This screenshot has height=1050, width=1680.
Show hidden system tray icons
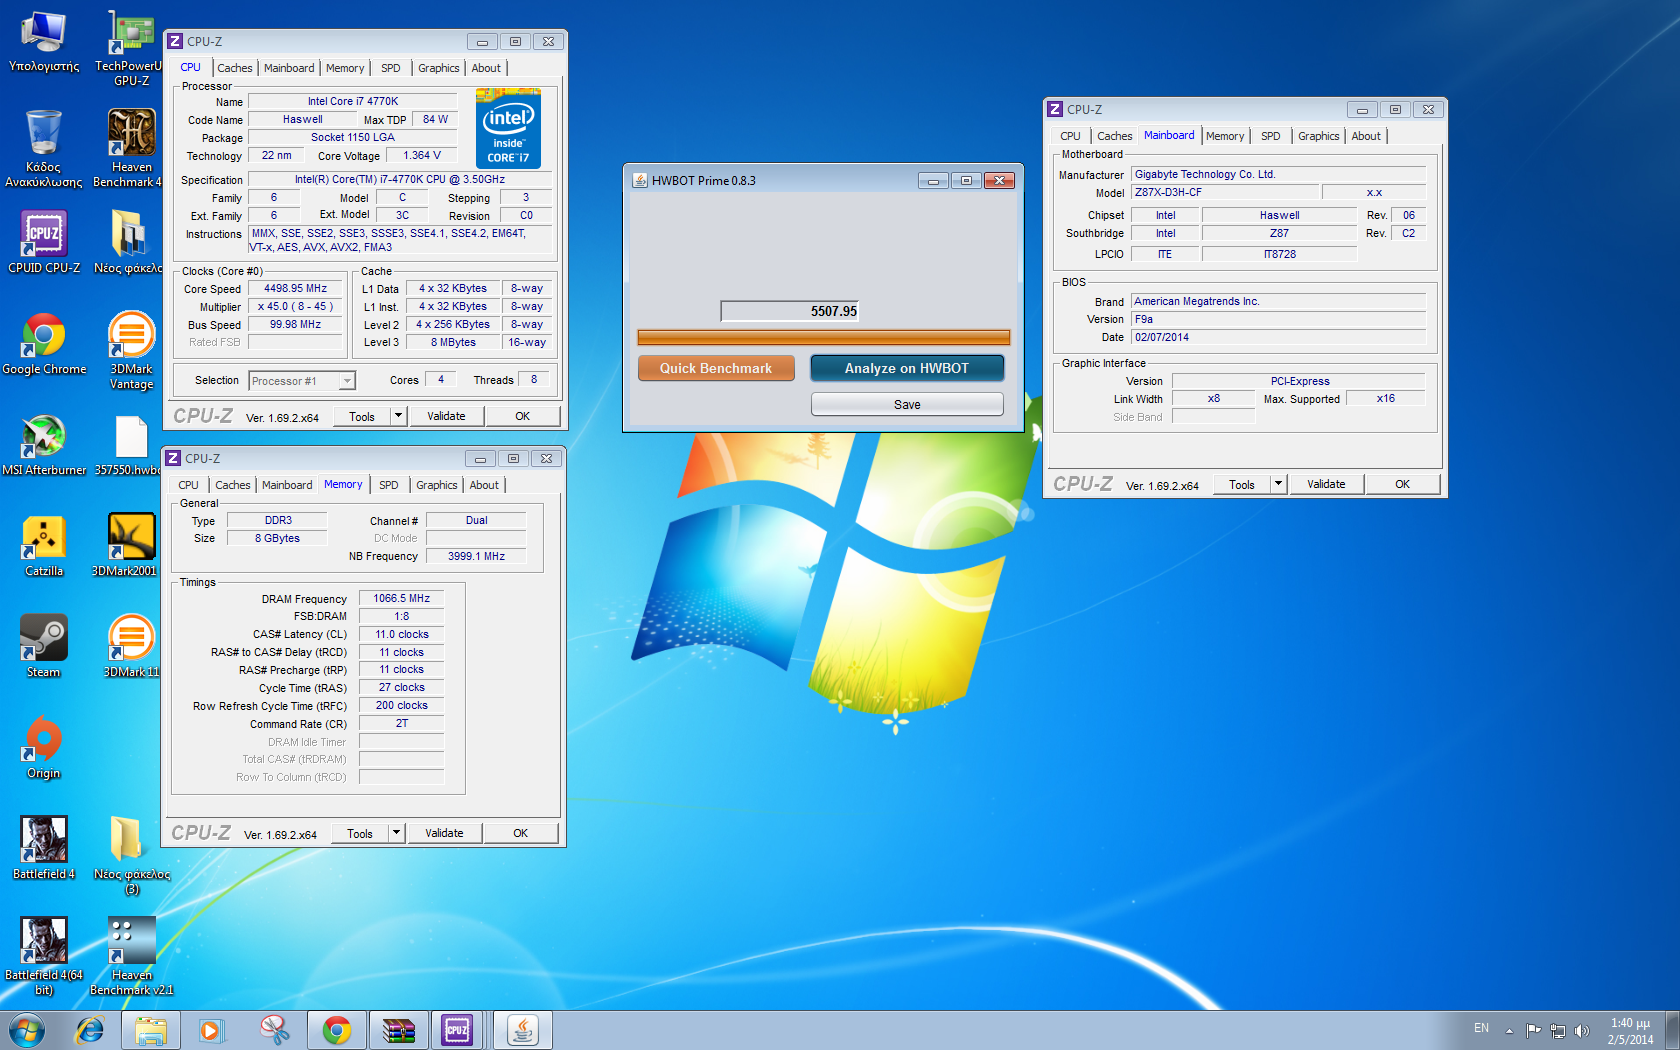(1509, 1030)
